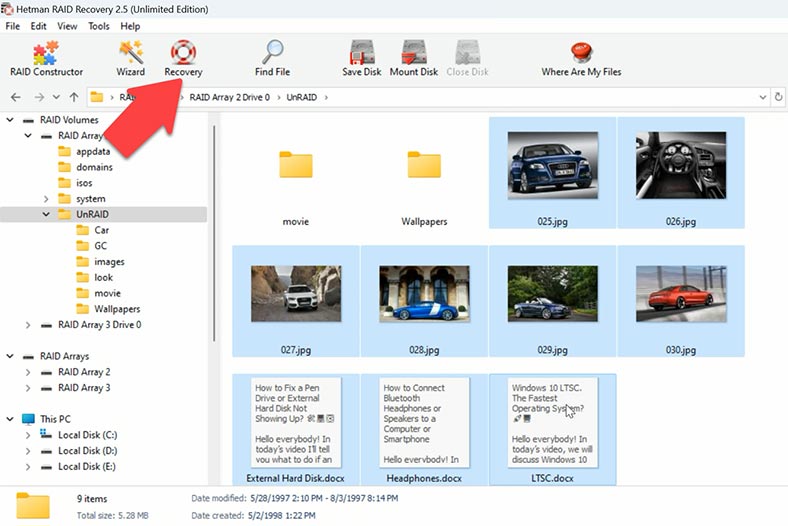Select Wallpapers subfolder in the tree
Image resolution: width=788 pixels, height=526 pixels.
tap(117, 309)
